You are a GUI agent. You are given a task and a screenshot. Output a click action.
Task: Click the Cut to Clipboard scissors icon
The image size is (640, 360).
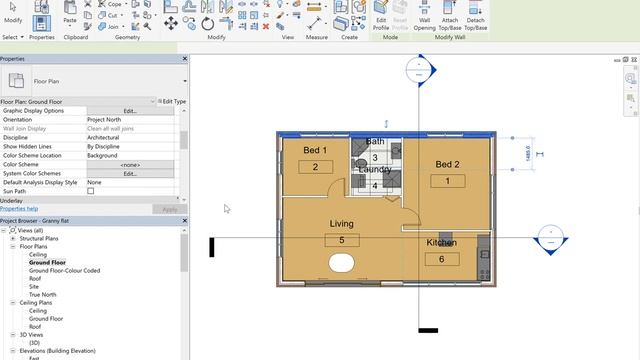click(x=88, y=4)
